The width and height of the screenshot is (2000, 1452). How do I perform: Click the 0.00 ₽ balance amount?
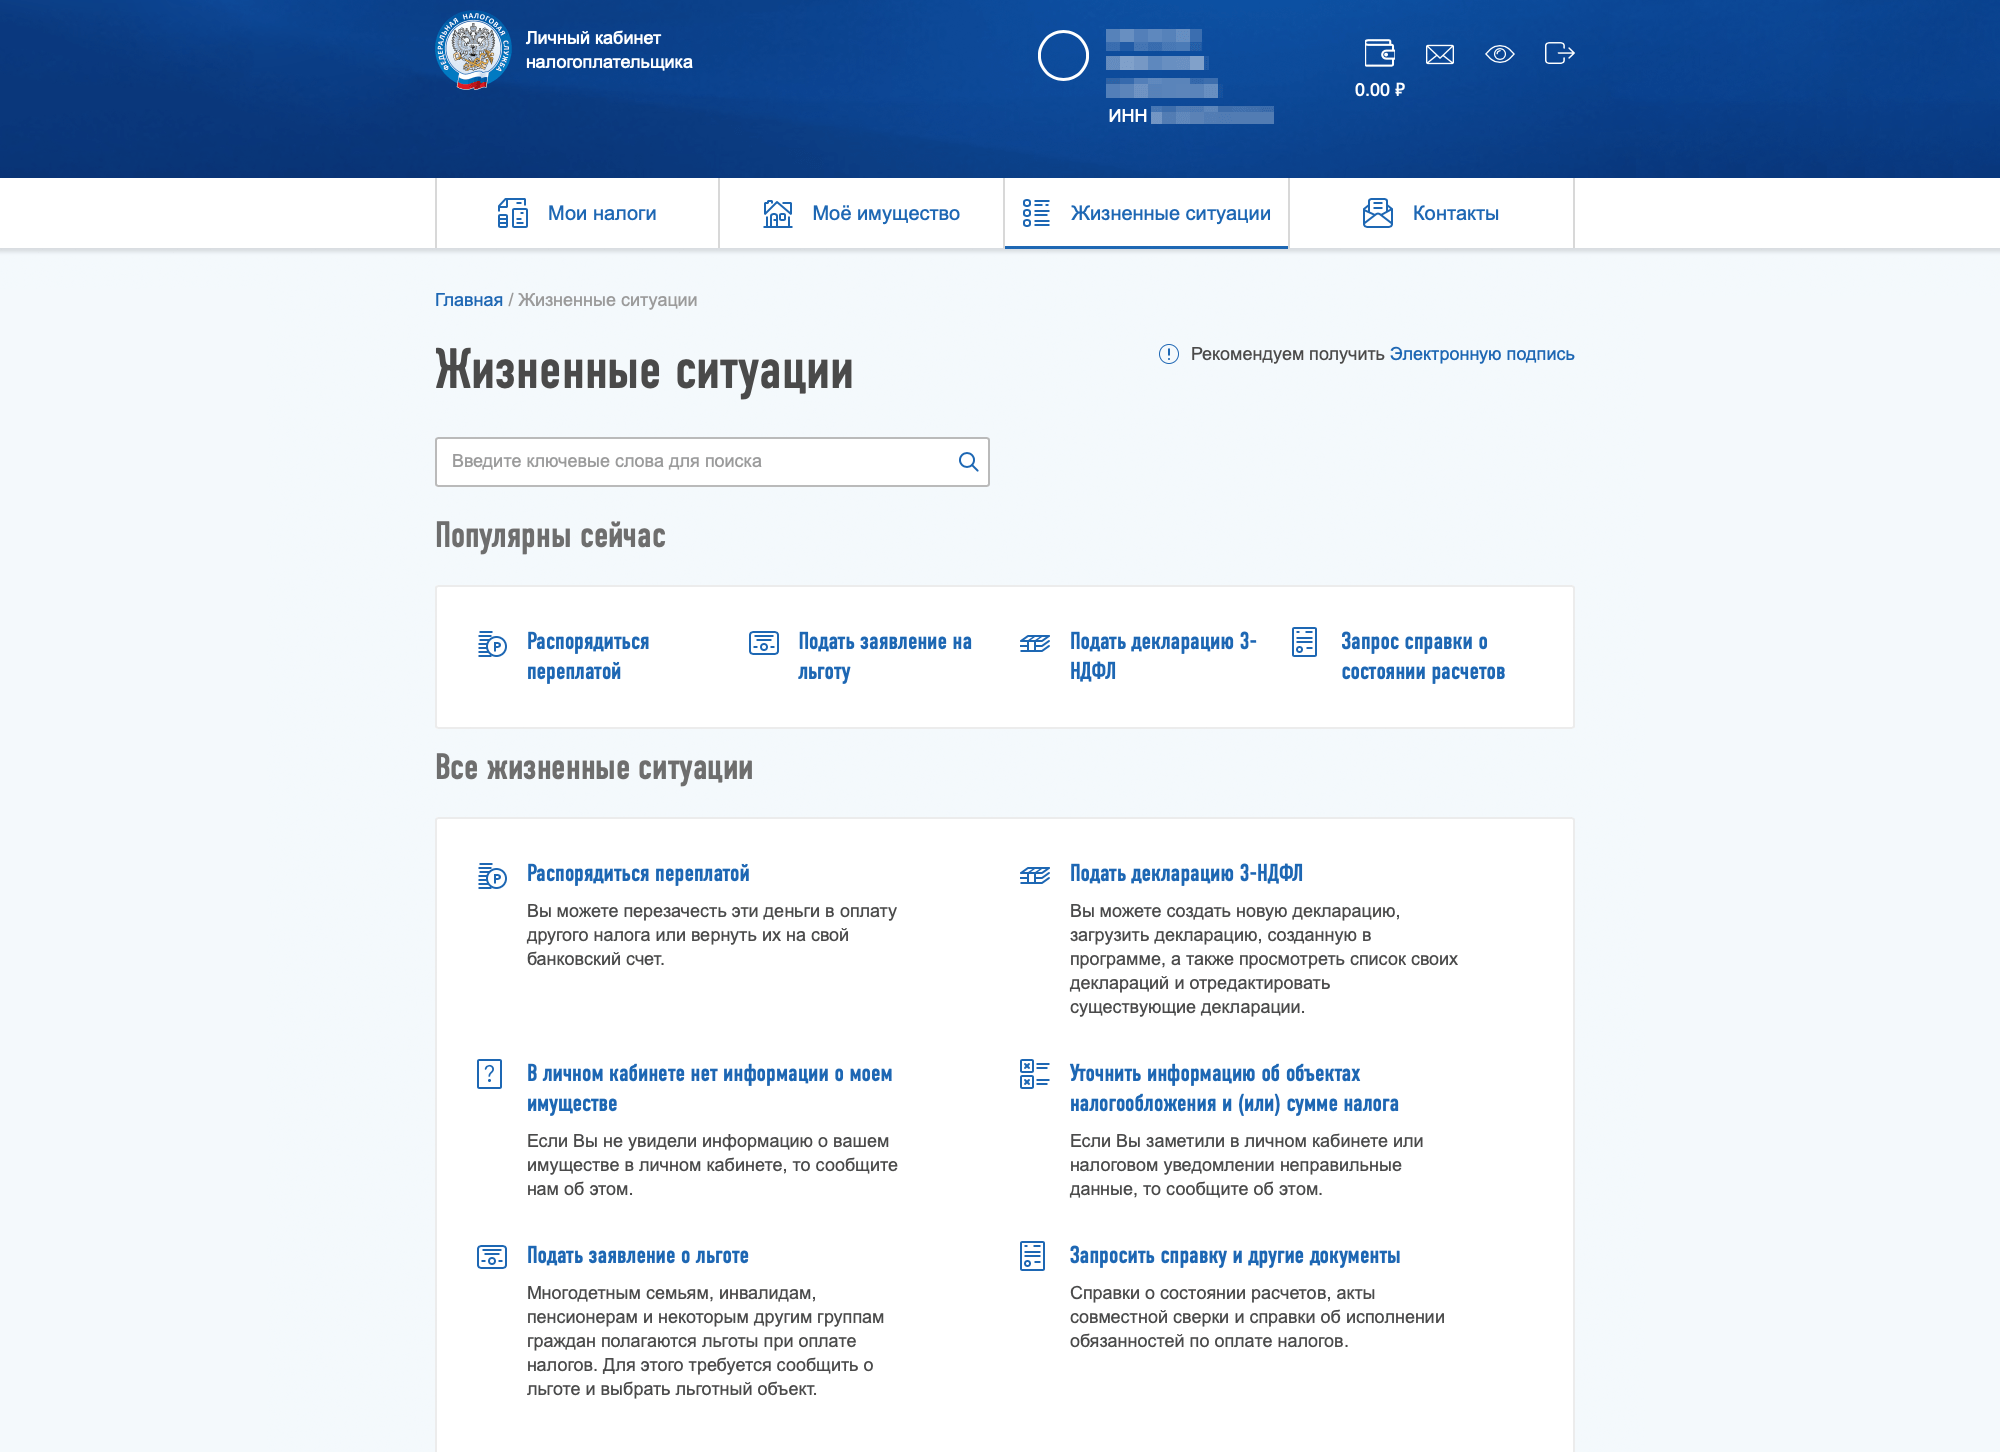[1380, 90]
